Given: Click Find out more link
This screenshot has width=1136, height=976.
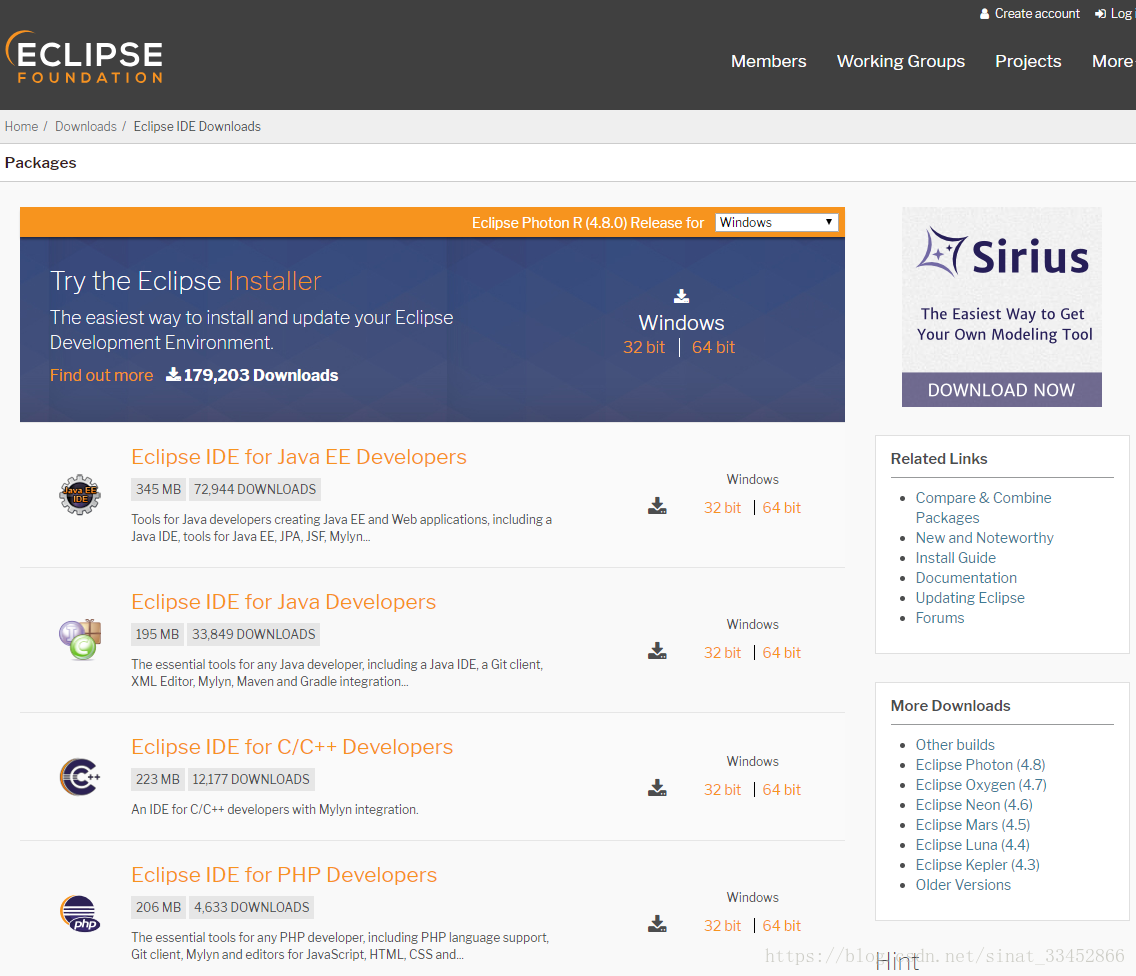Looking at the screenshot, I should (x=101, y=375).
